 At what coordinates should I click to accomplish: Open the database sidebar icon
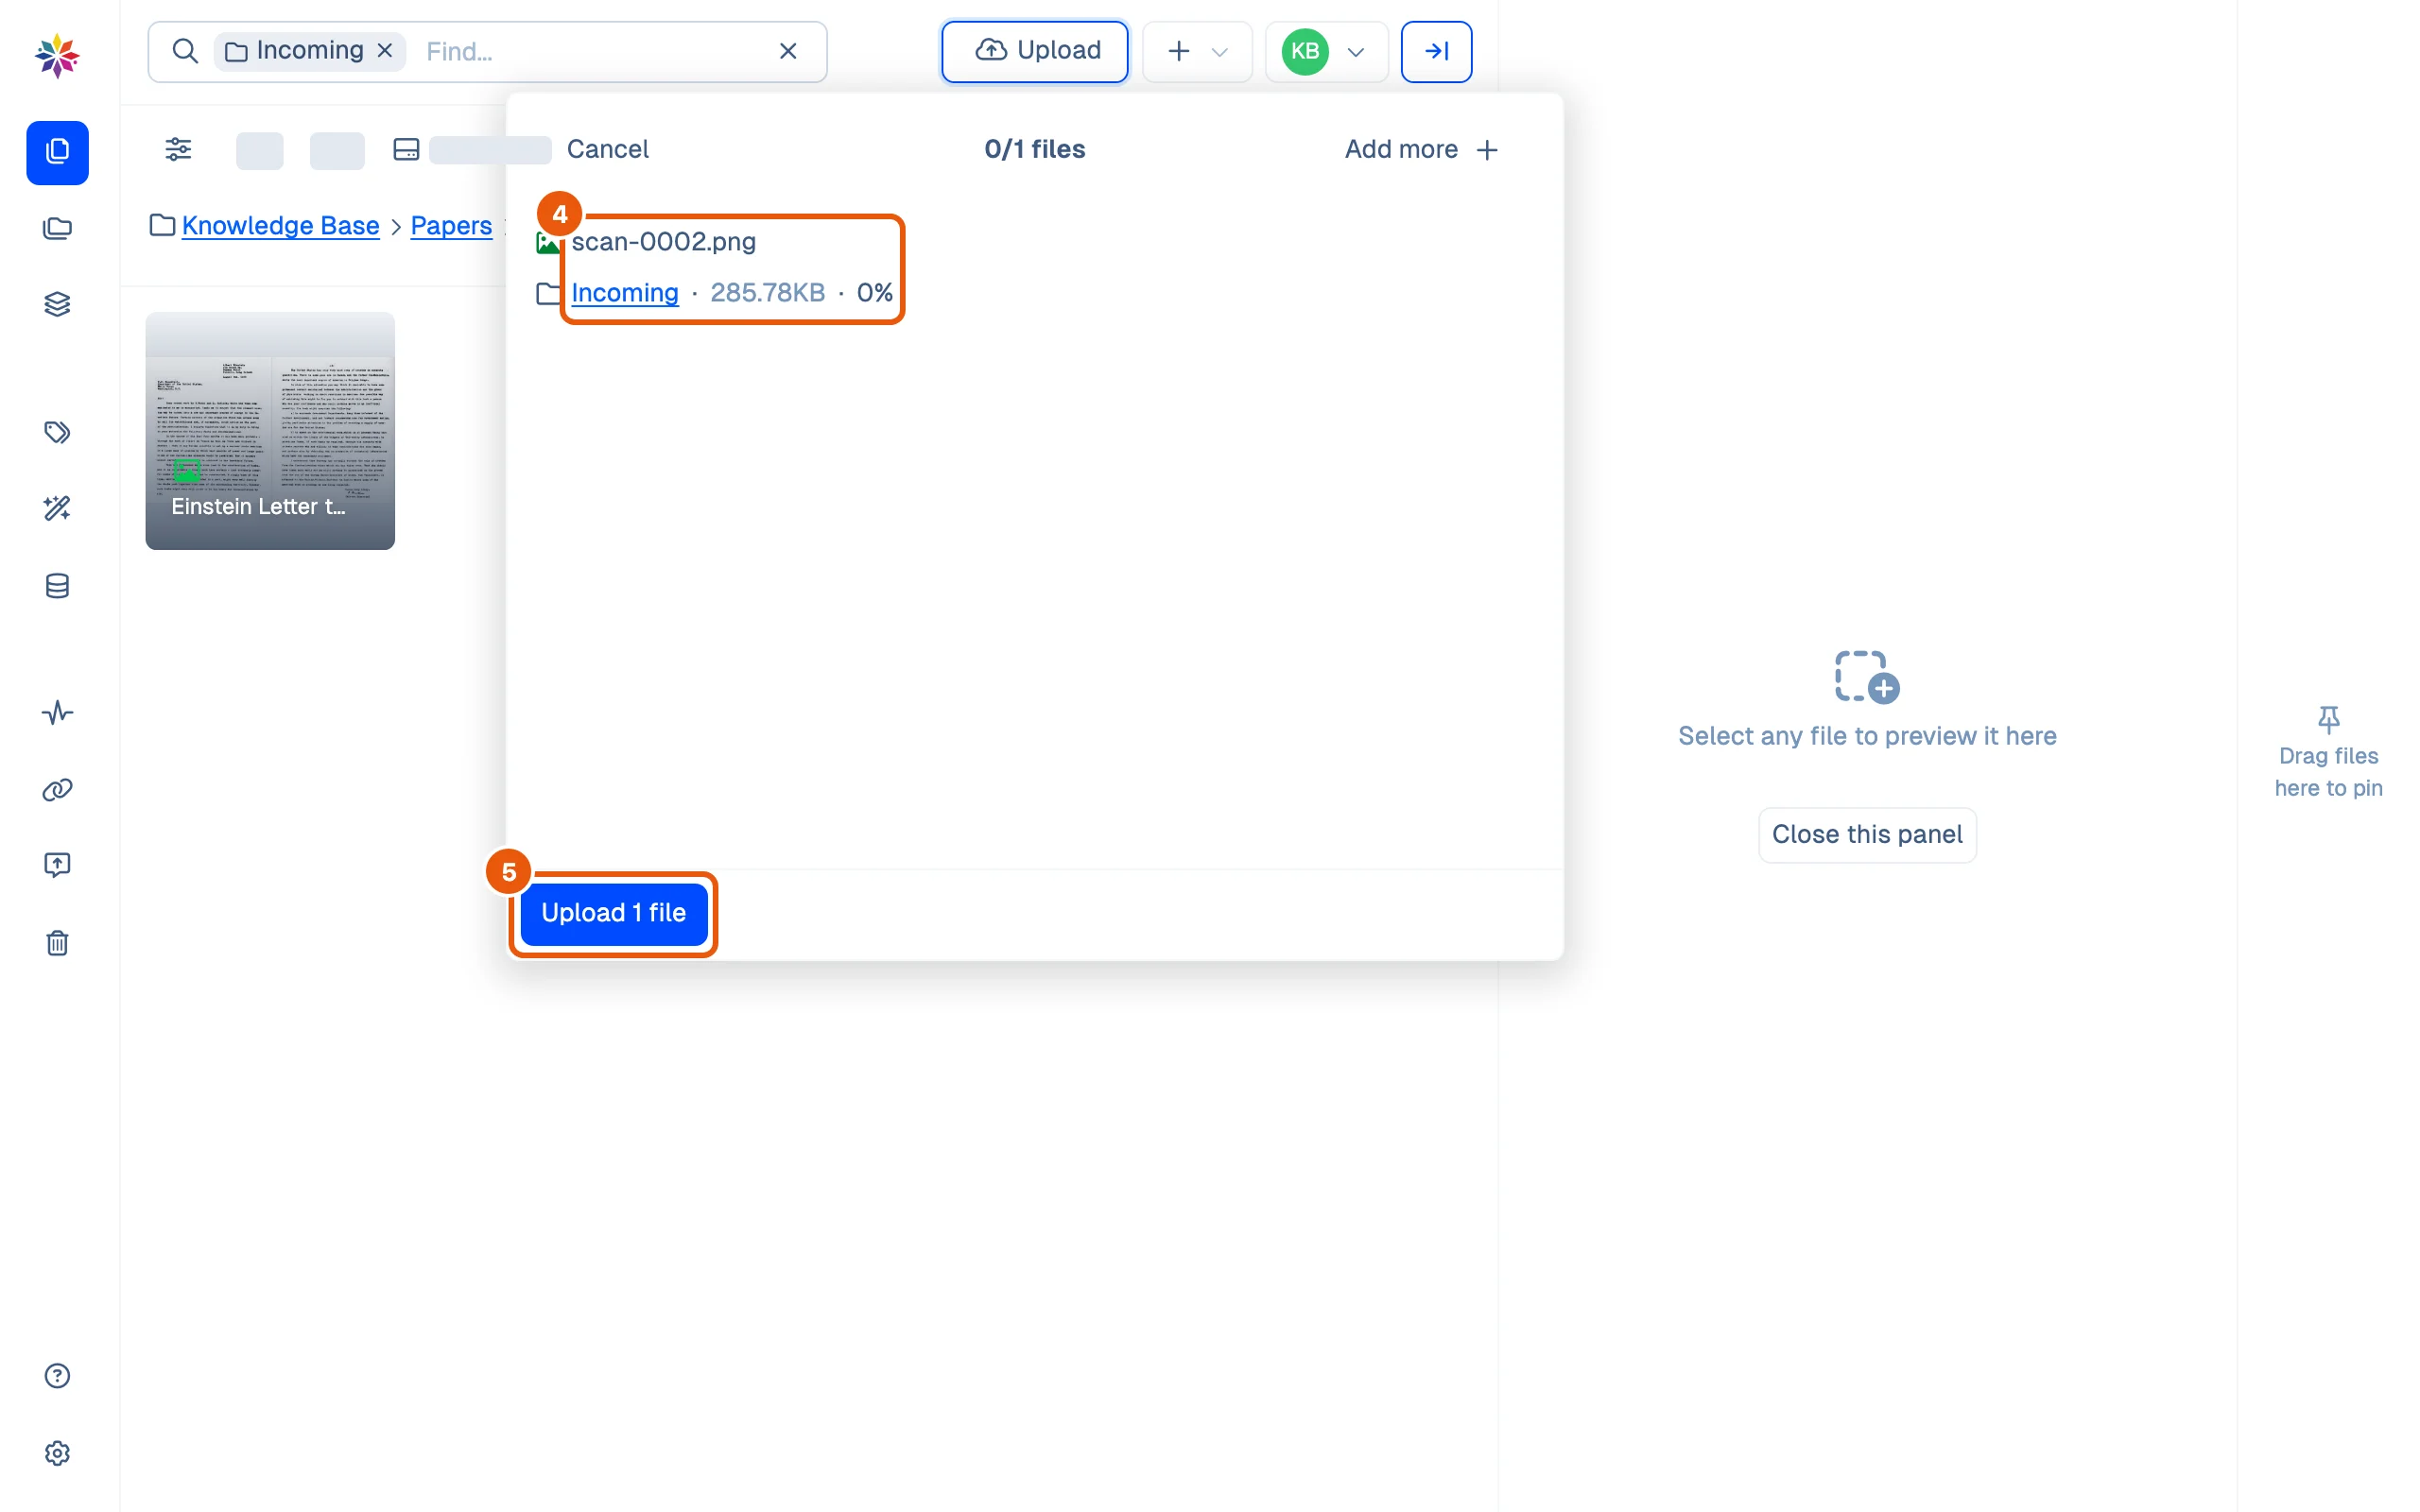point(57,586)
